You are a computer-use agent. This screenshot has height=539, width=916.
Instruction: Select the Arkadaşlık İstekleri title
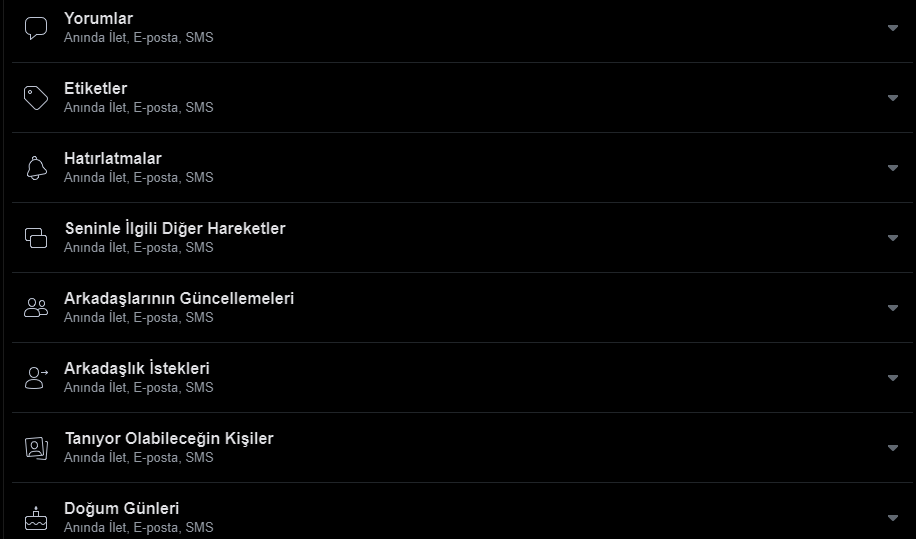pyautogui.click(x=136, y=369)
